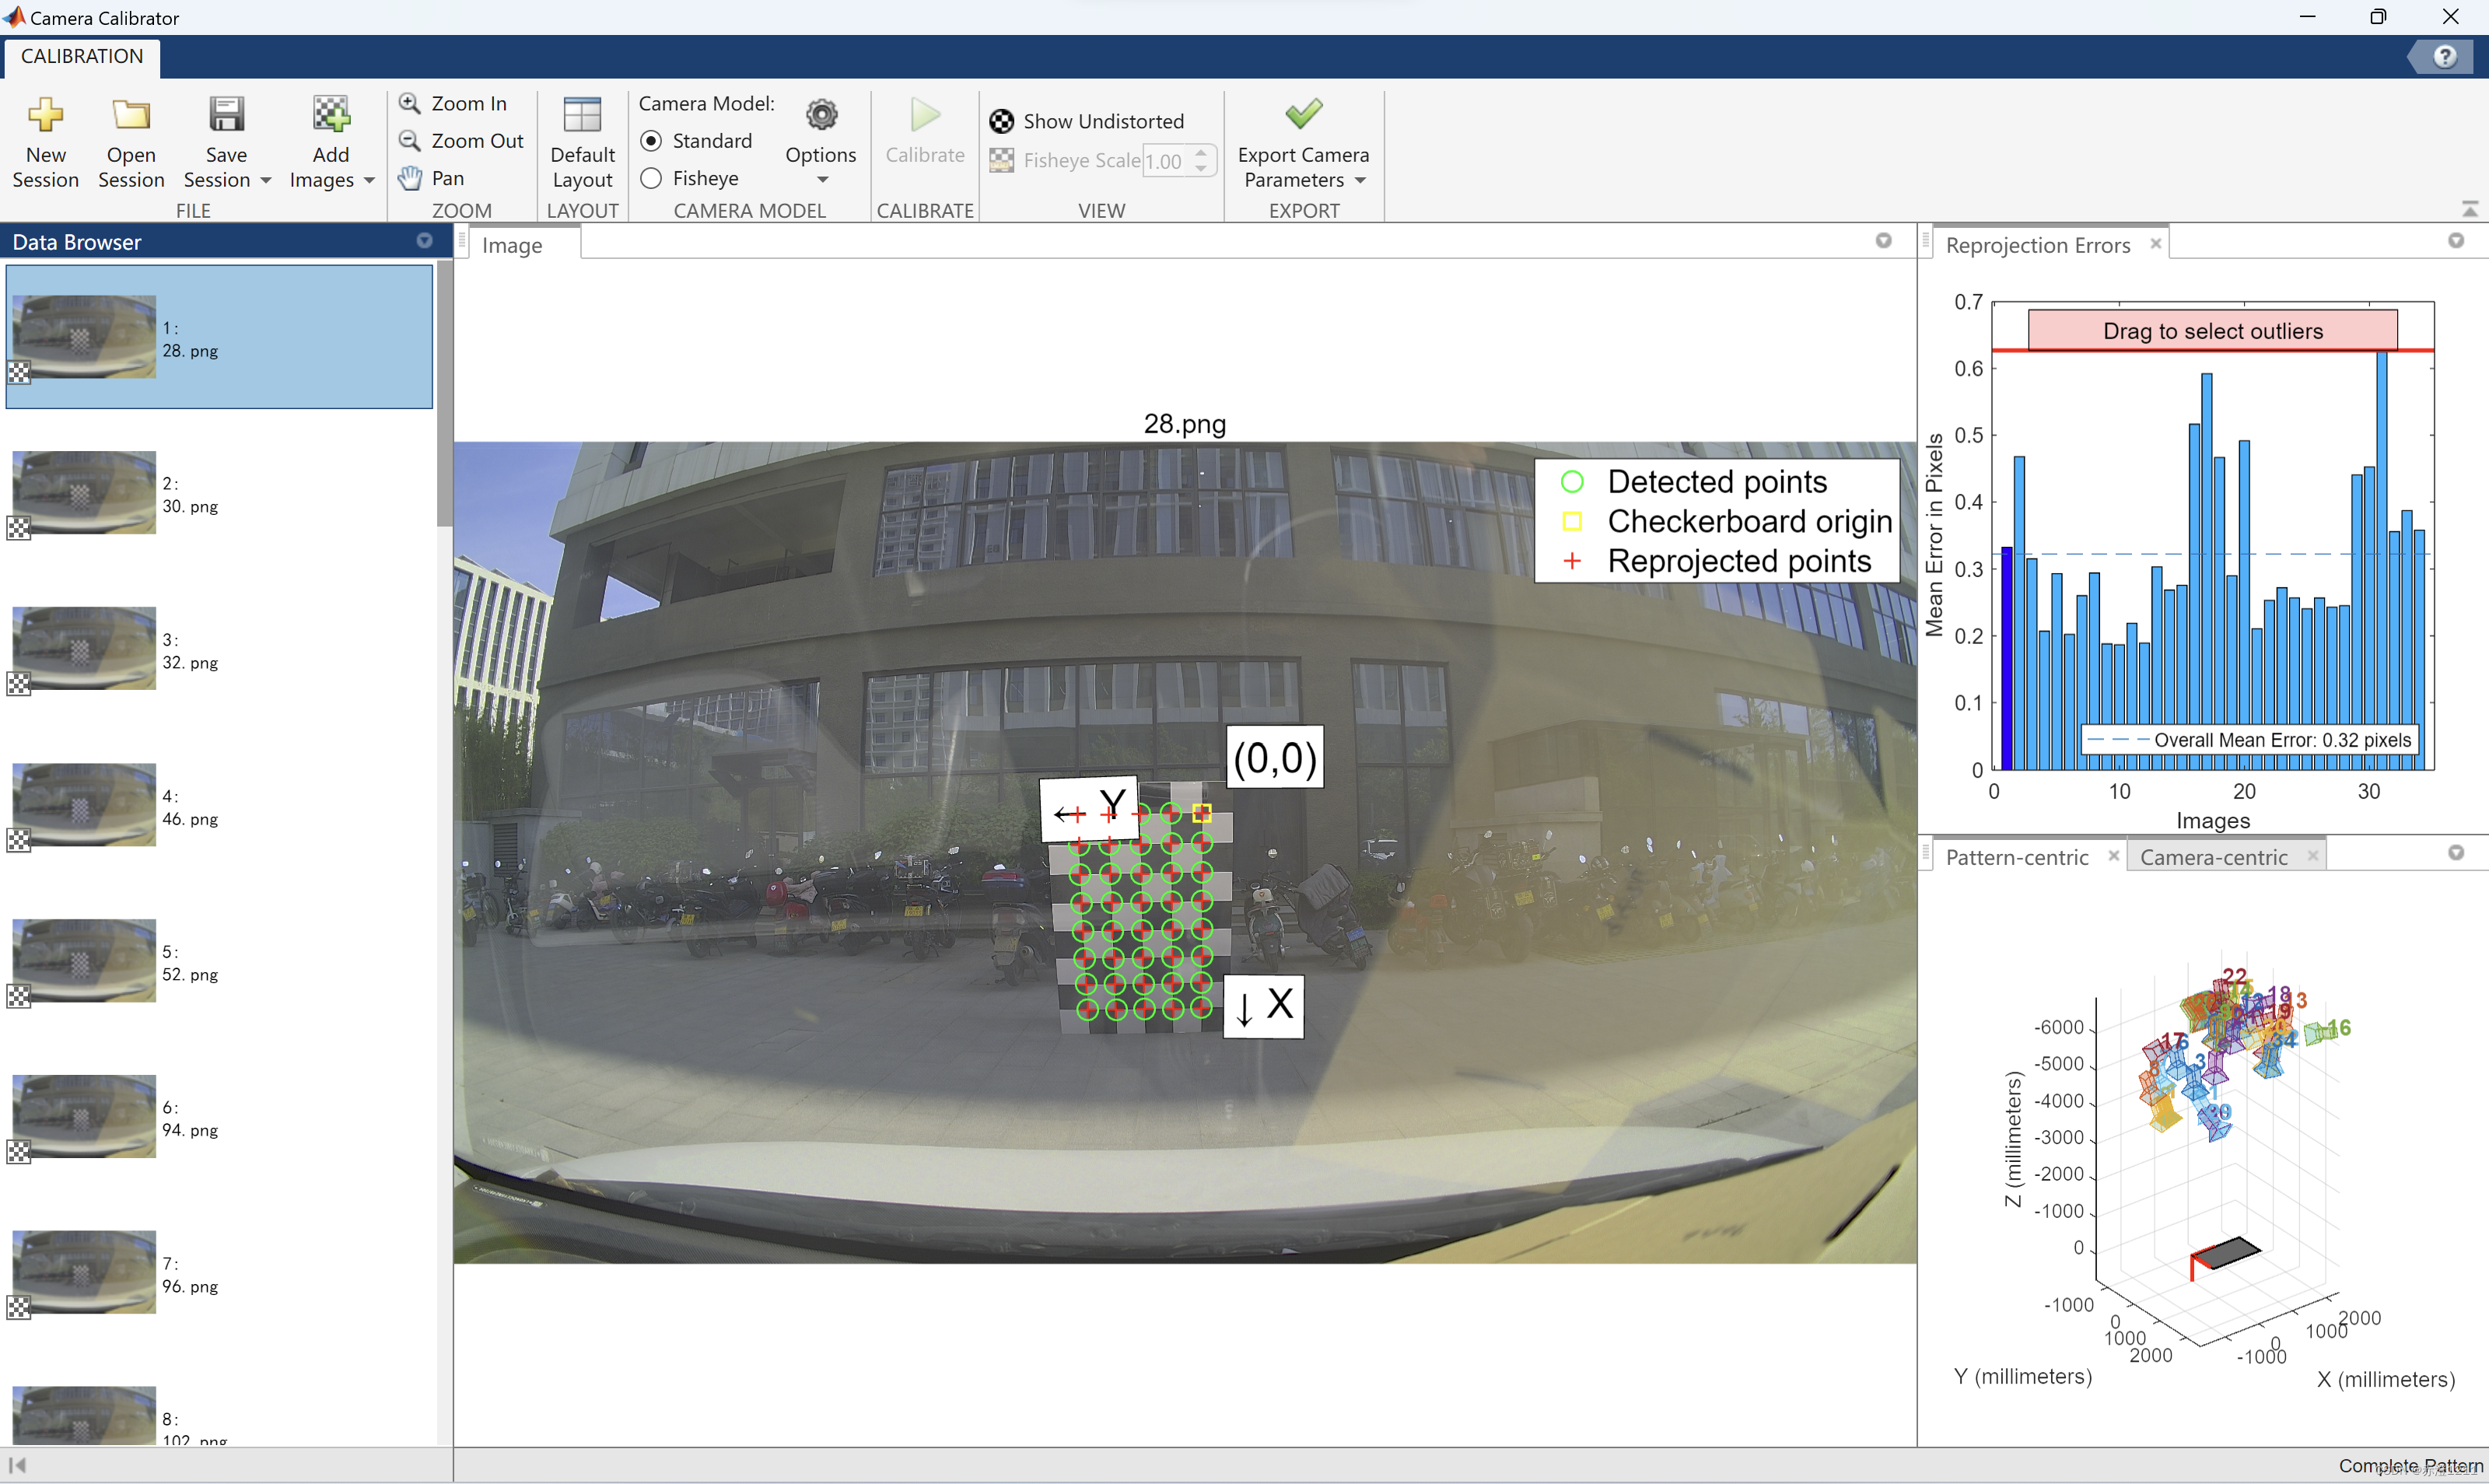Click the Add Images icon
The image size is (2489, 1484).
point(330,116)
